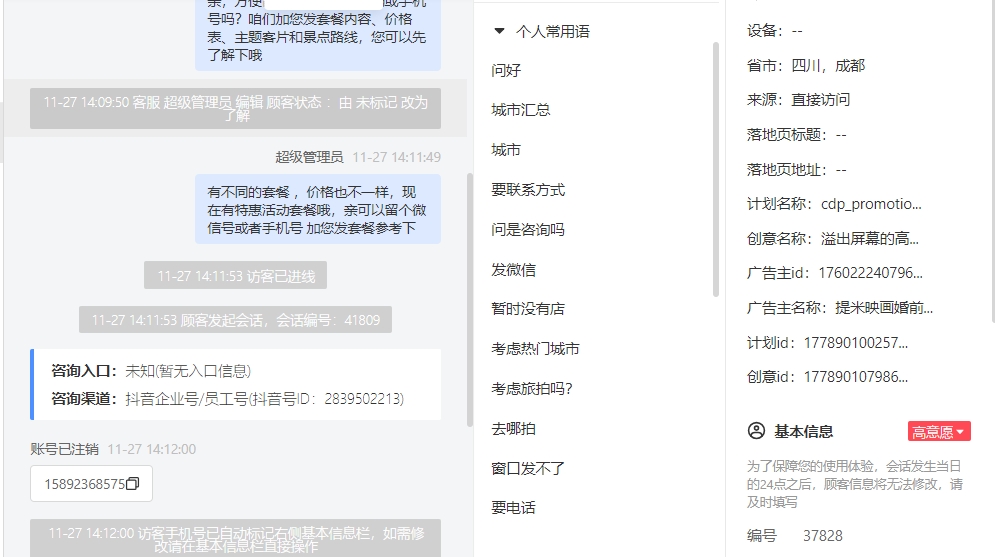The width and height of the screenshot is (995, 557).
Task: Click the notice 访客手机号已自动标记
Action: pos(235,539)
